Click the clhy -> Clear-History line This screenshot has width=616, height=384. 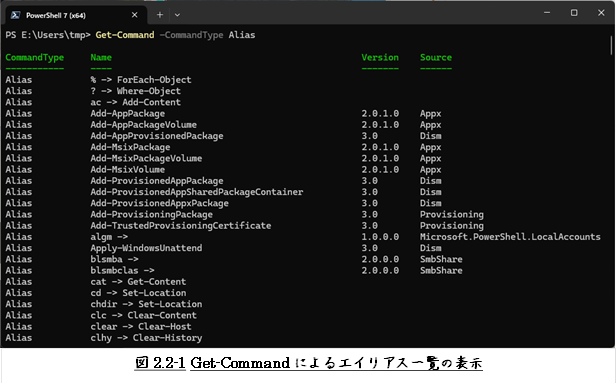point(146,338)
